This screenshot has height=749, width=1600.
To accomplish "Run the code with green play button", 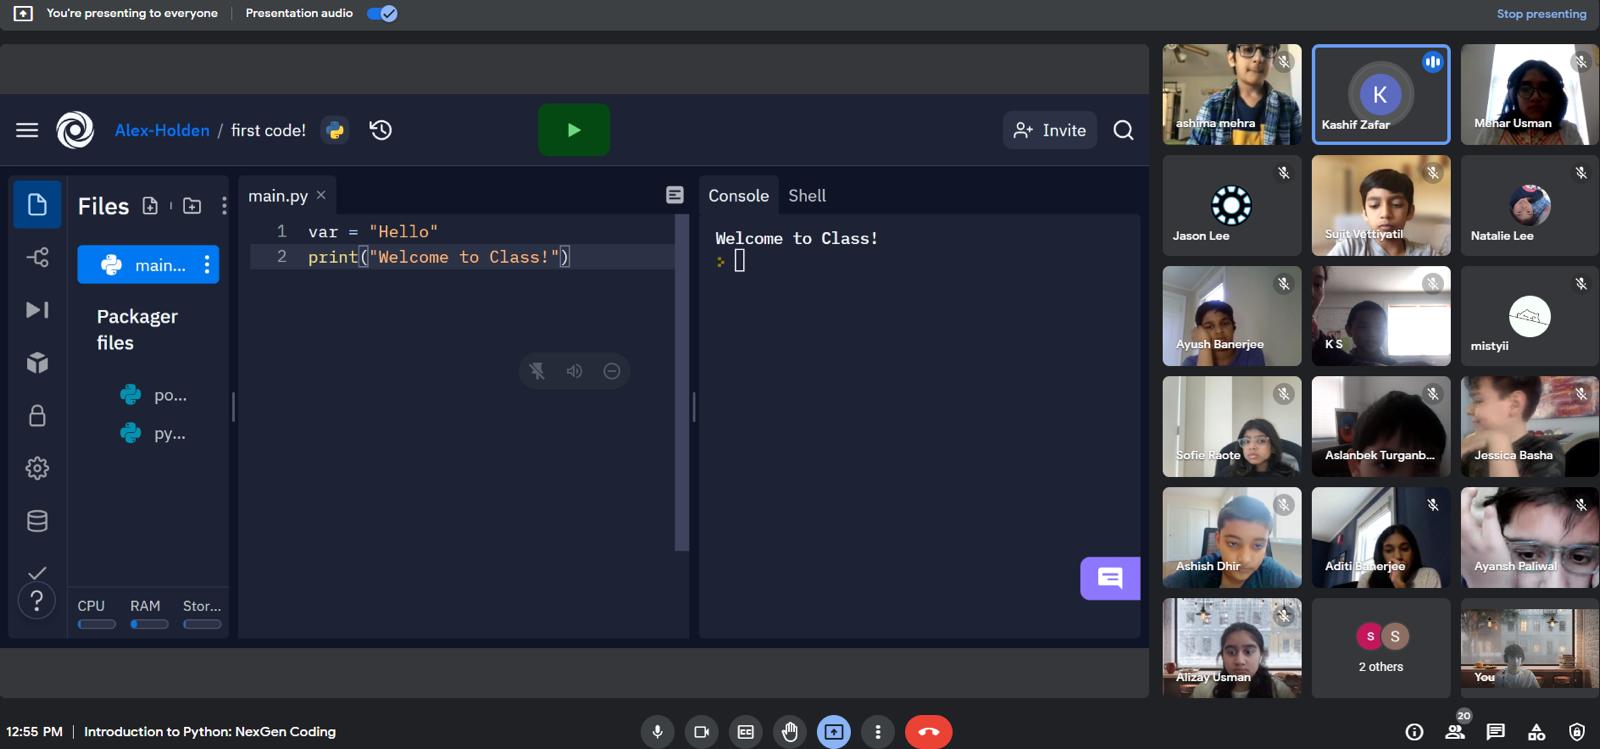I will [x=573, y=130].
